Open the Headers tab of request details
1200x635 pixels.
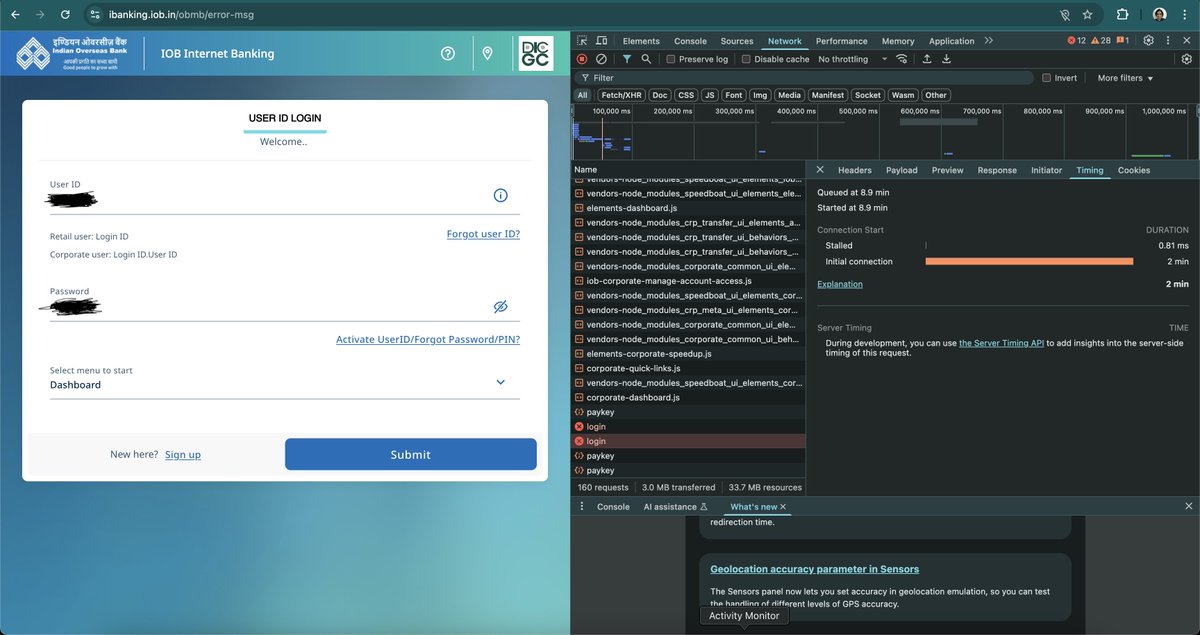(855, 170)
